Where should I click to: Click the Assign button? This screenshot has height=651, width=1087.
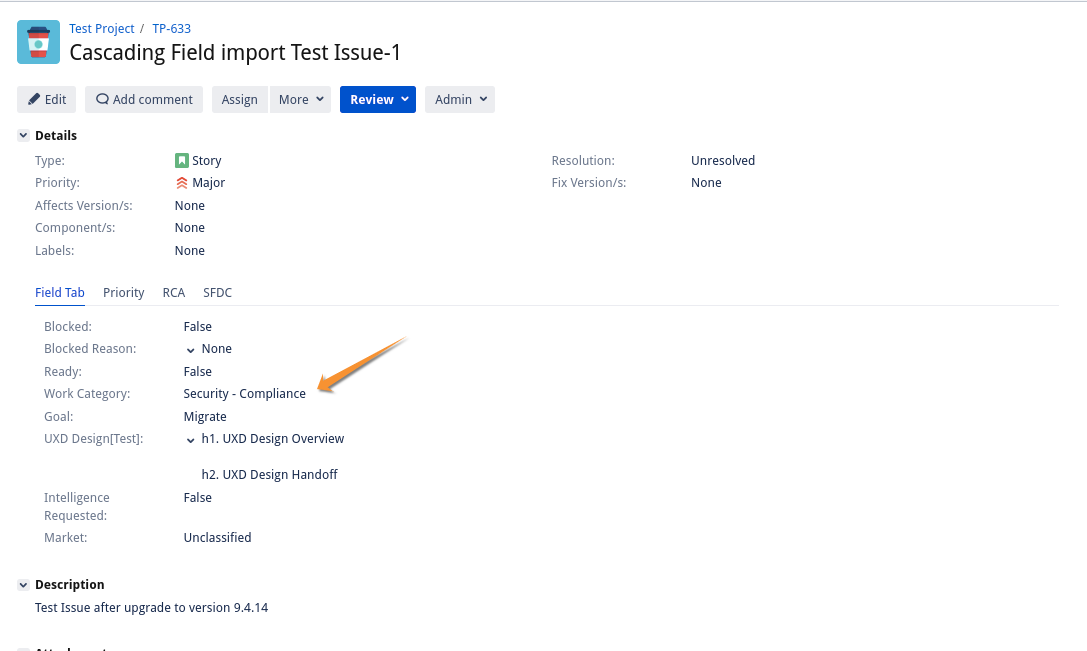point(239,99)
